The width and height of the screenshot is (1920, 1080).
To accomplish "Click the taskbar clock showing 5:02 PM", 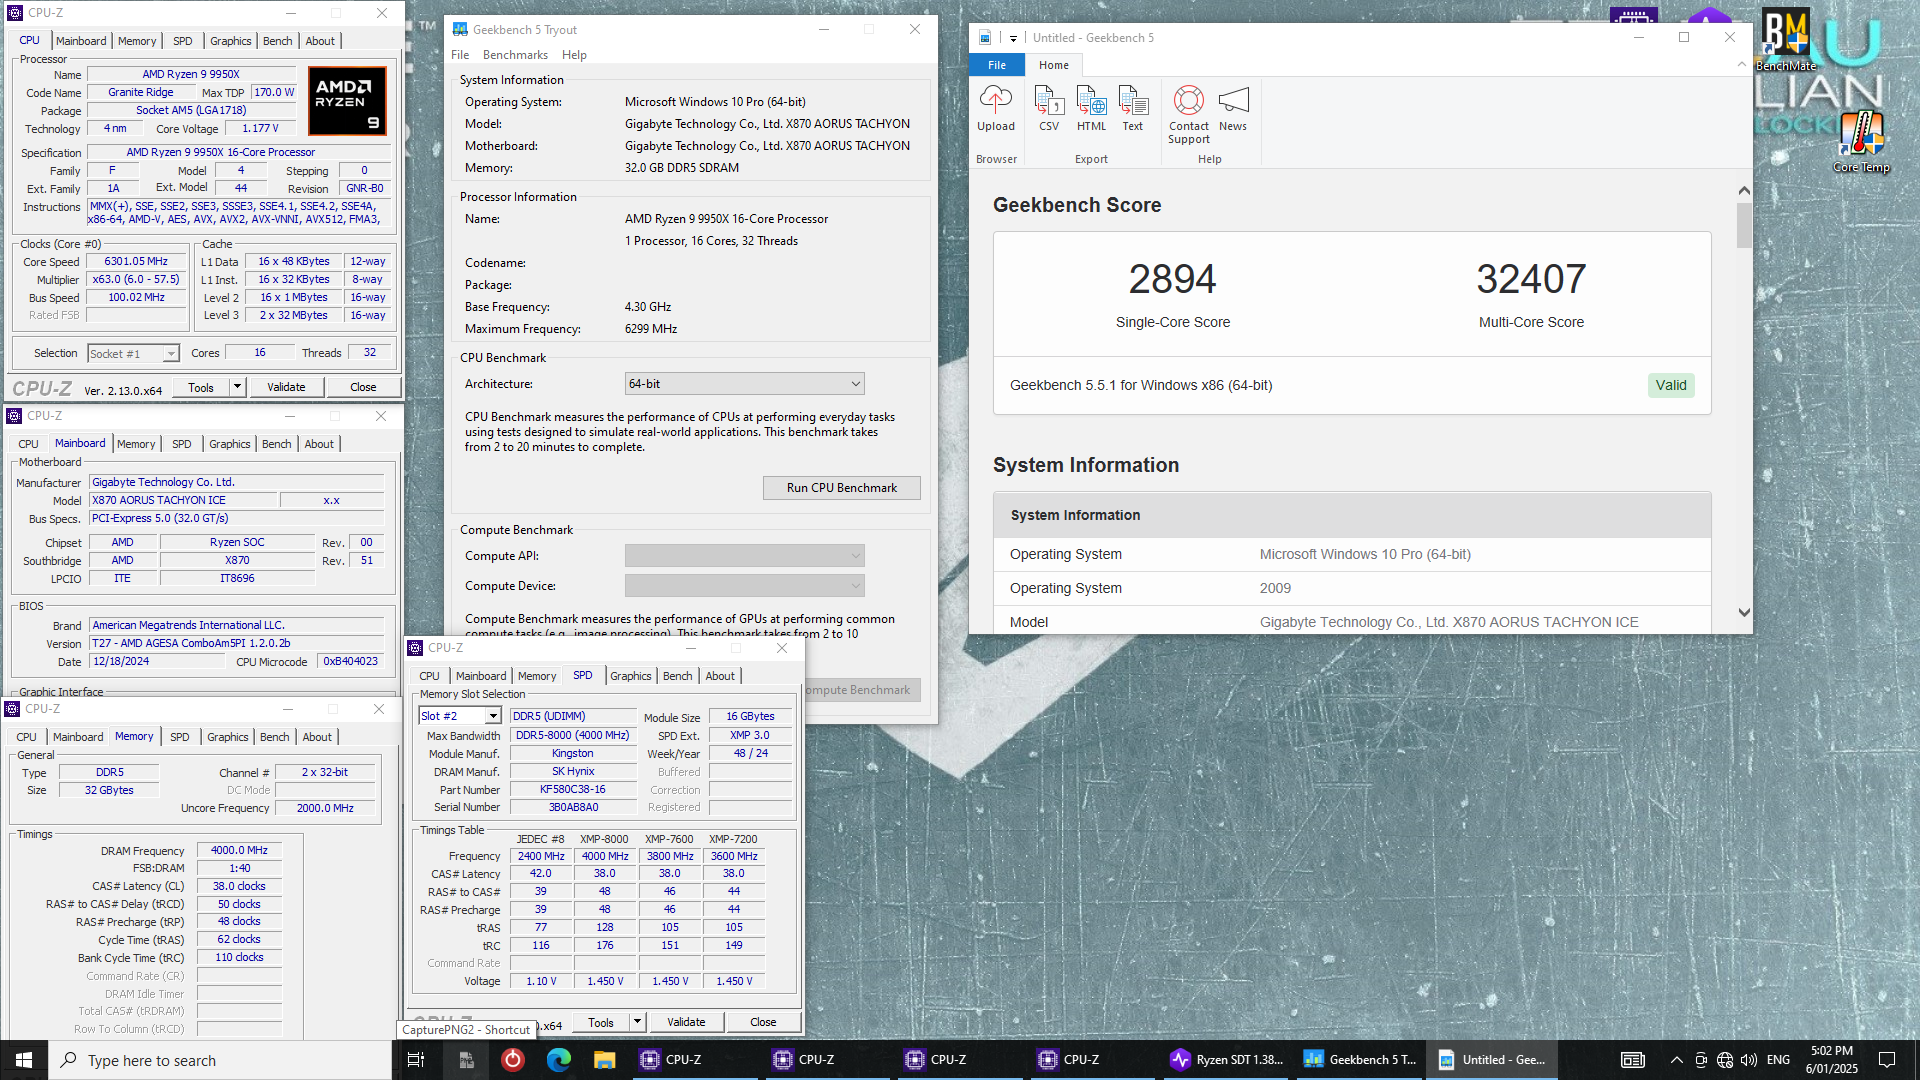I will point(1831,1060).
